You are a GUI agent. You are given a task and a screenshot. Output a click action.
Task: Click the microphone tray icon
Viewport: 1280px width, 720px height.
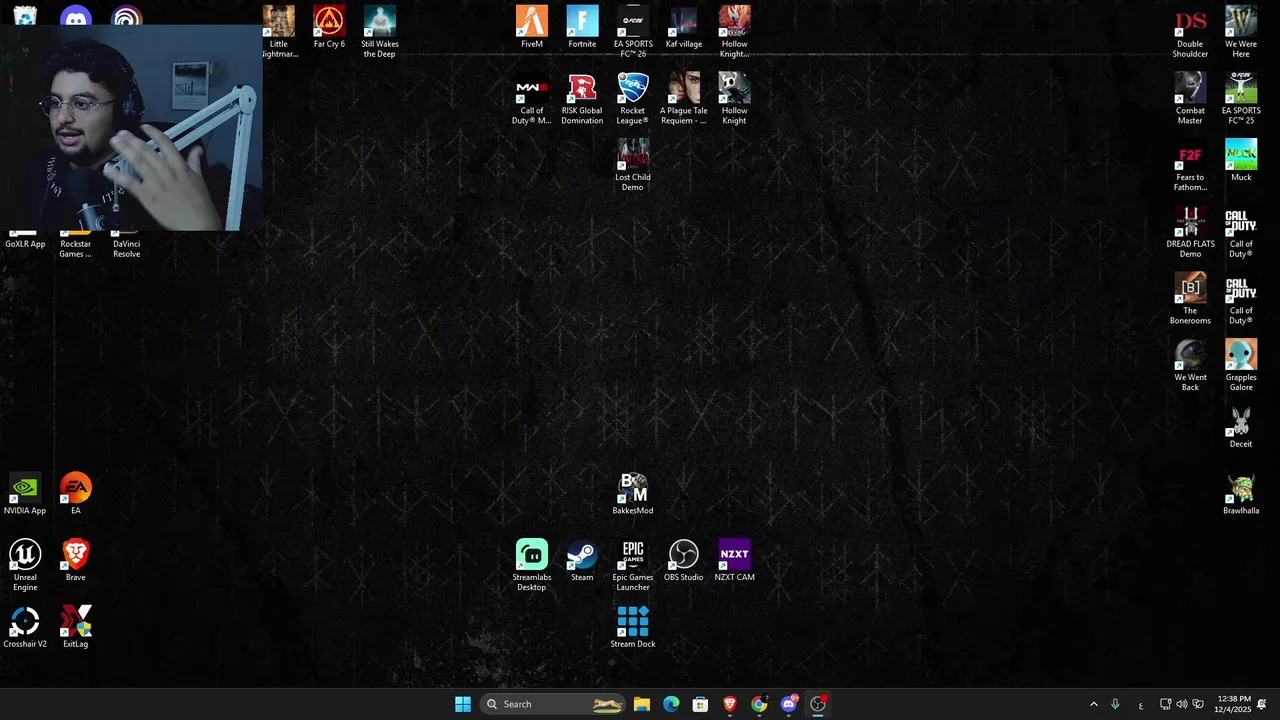pos(1115,704)
